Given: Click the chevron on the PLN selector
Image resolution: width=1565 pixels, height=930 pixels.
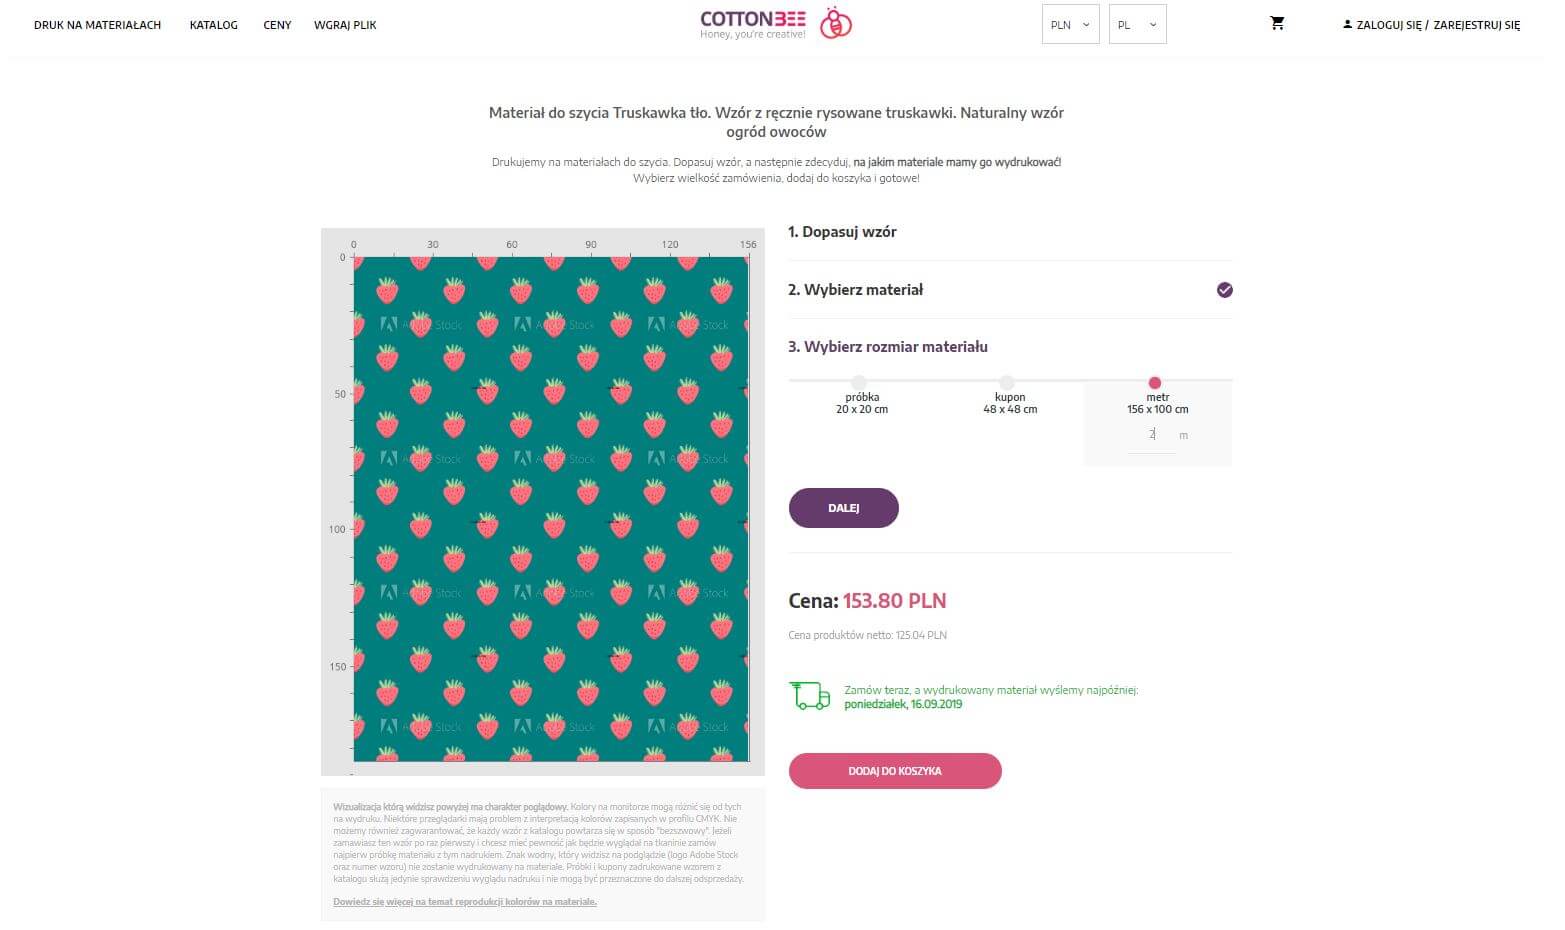Looking at the screenshot, I should point(1084,25).
